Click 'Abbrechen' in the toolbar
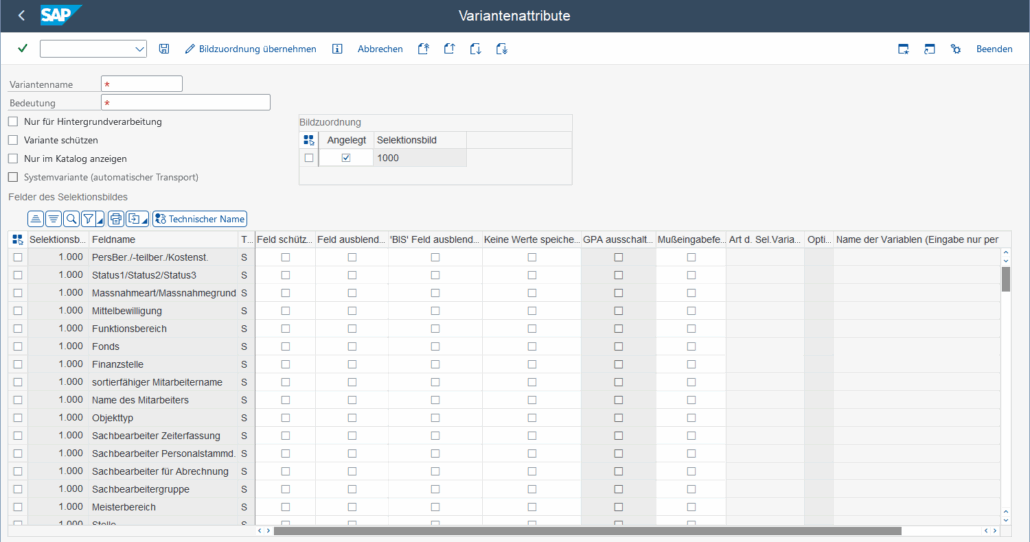The width and height of the screenshot is (1030, 542). (x=380, y=49)
